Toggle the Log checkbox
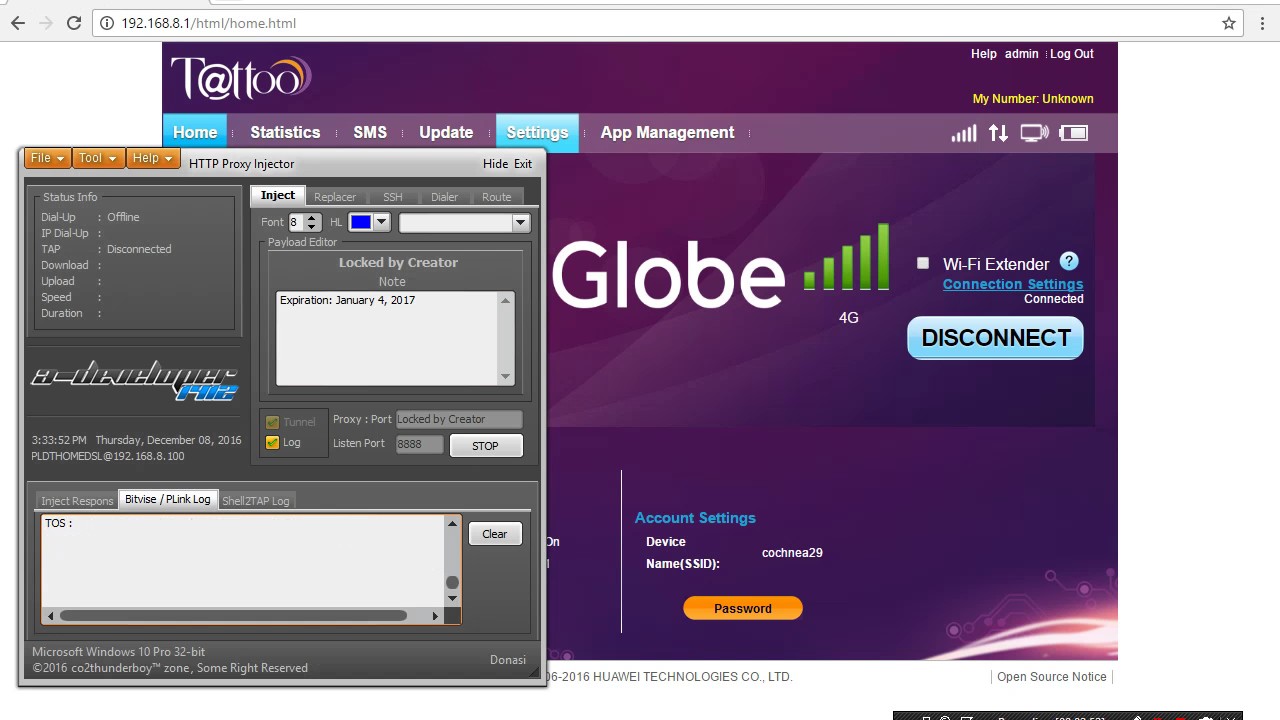Screen dimensions: 1280x720 pyautogui.click(x=272, y=443)
